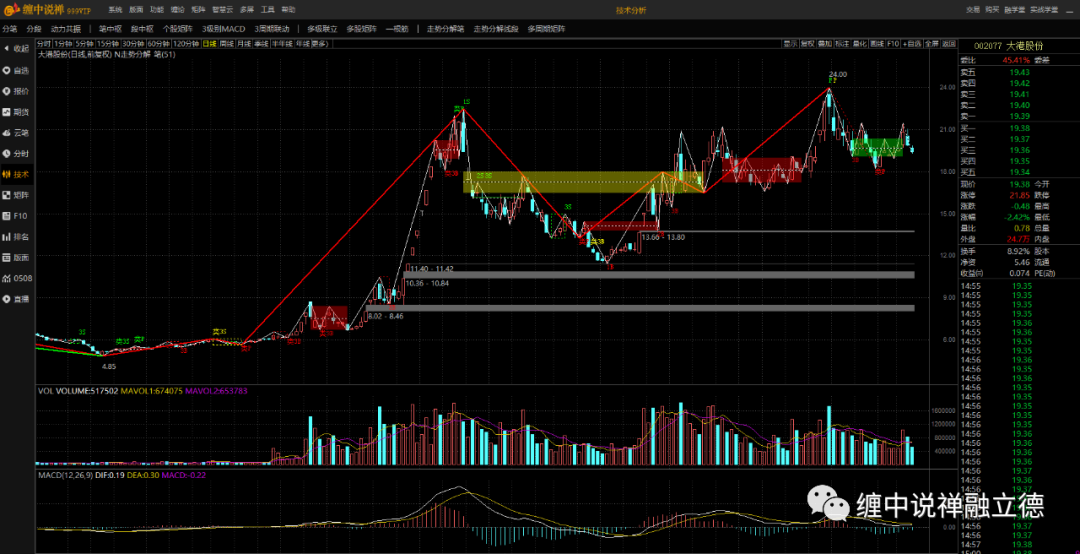Open 自选 favorites sidebar icon

(x=17, y=70)
